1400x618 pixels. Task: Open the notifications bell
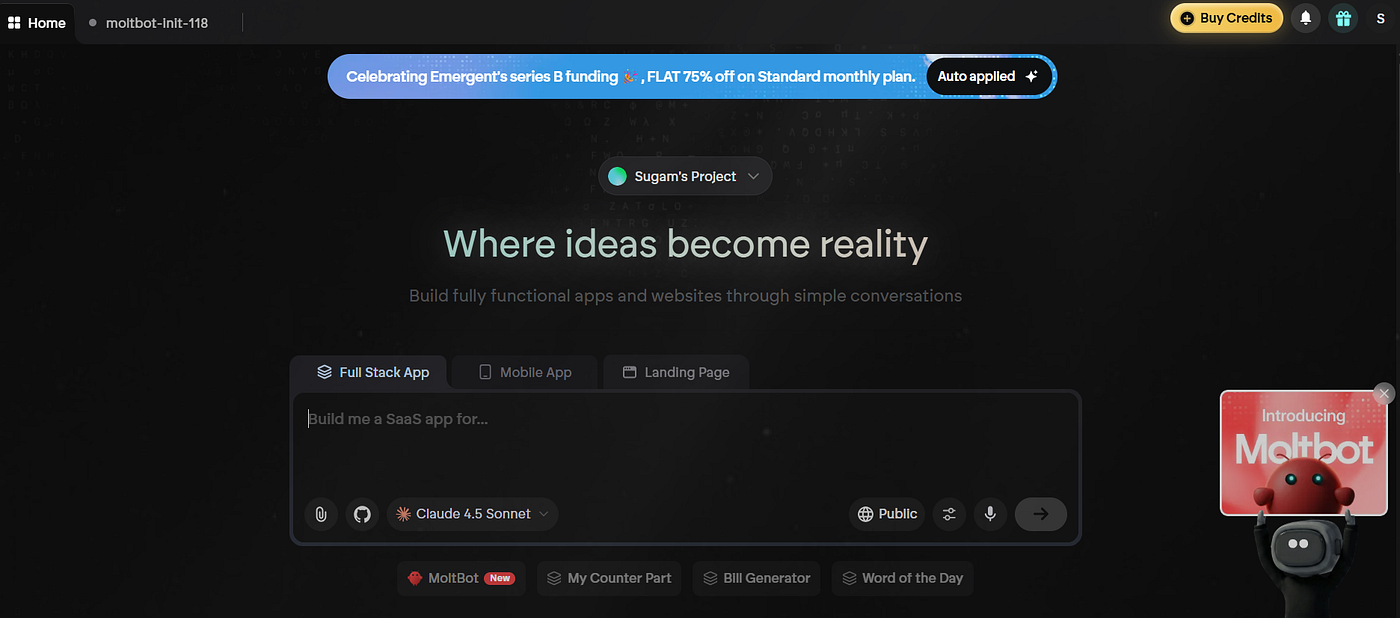coord(1305,18)
